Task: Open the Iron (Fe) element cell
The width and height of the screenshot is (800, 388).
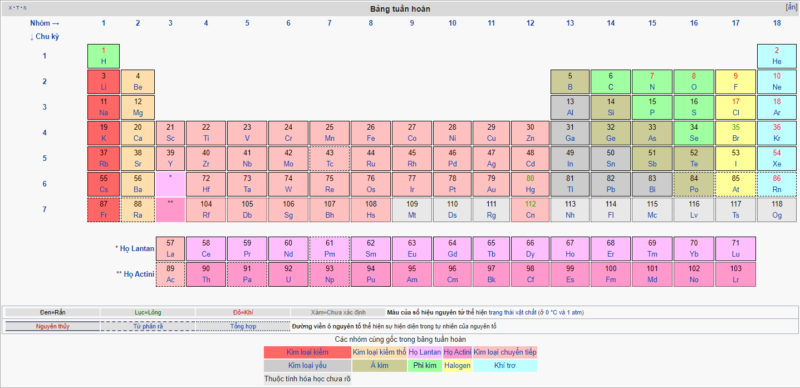Action: coord(370,133)
